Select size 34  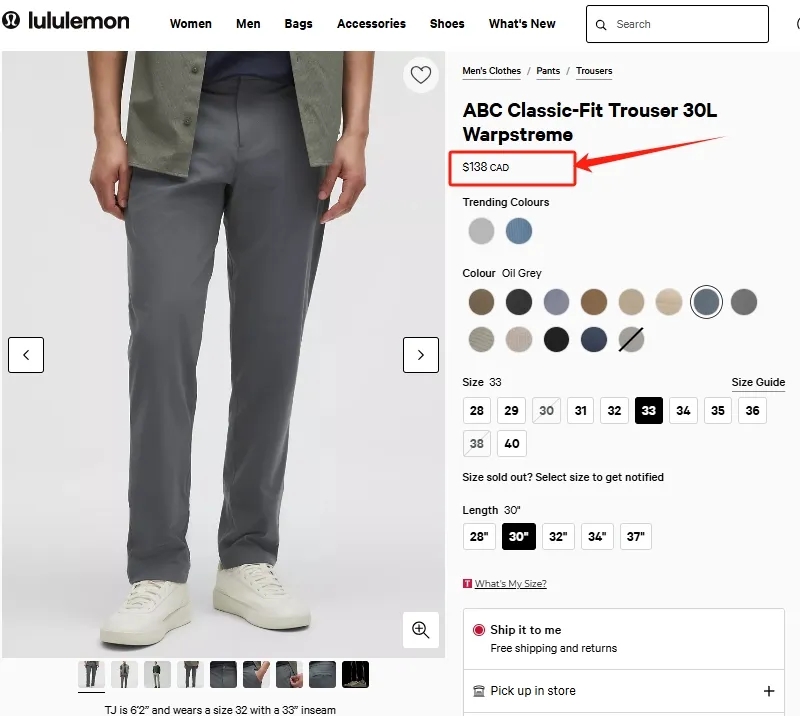(x=683, y=411)
